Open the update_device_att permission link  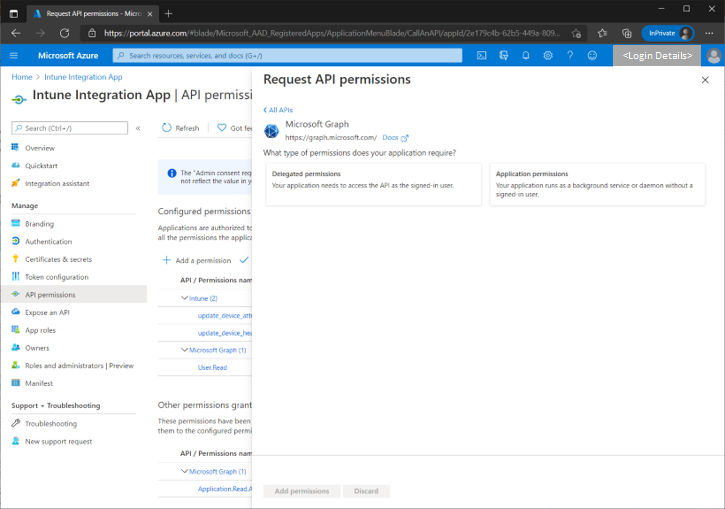pos(225,316)
